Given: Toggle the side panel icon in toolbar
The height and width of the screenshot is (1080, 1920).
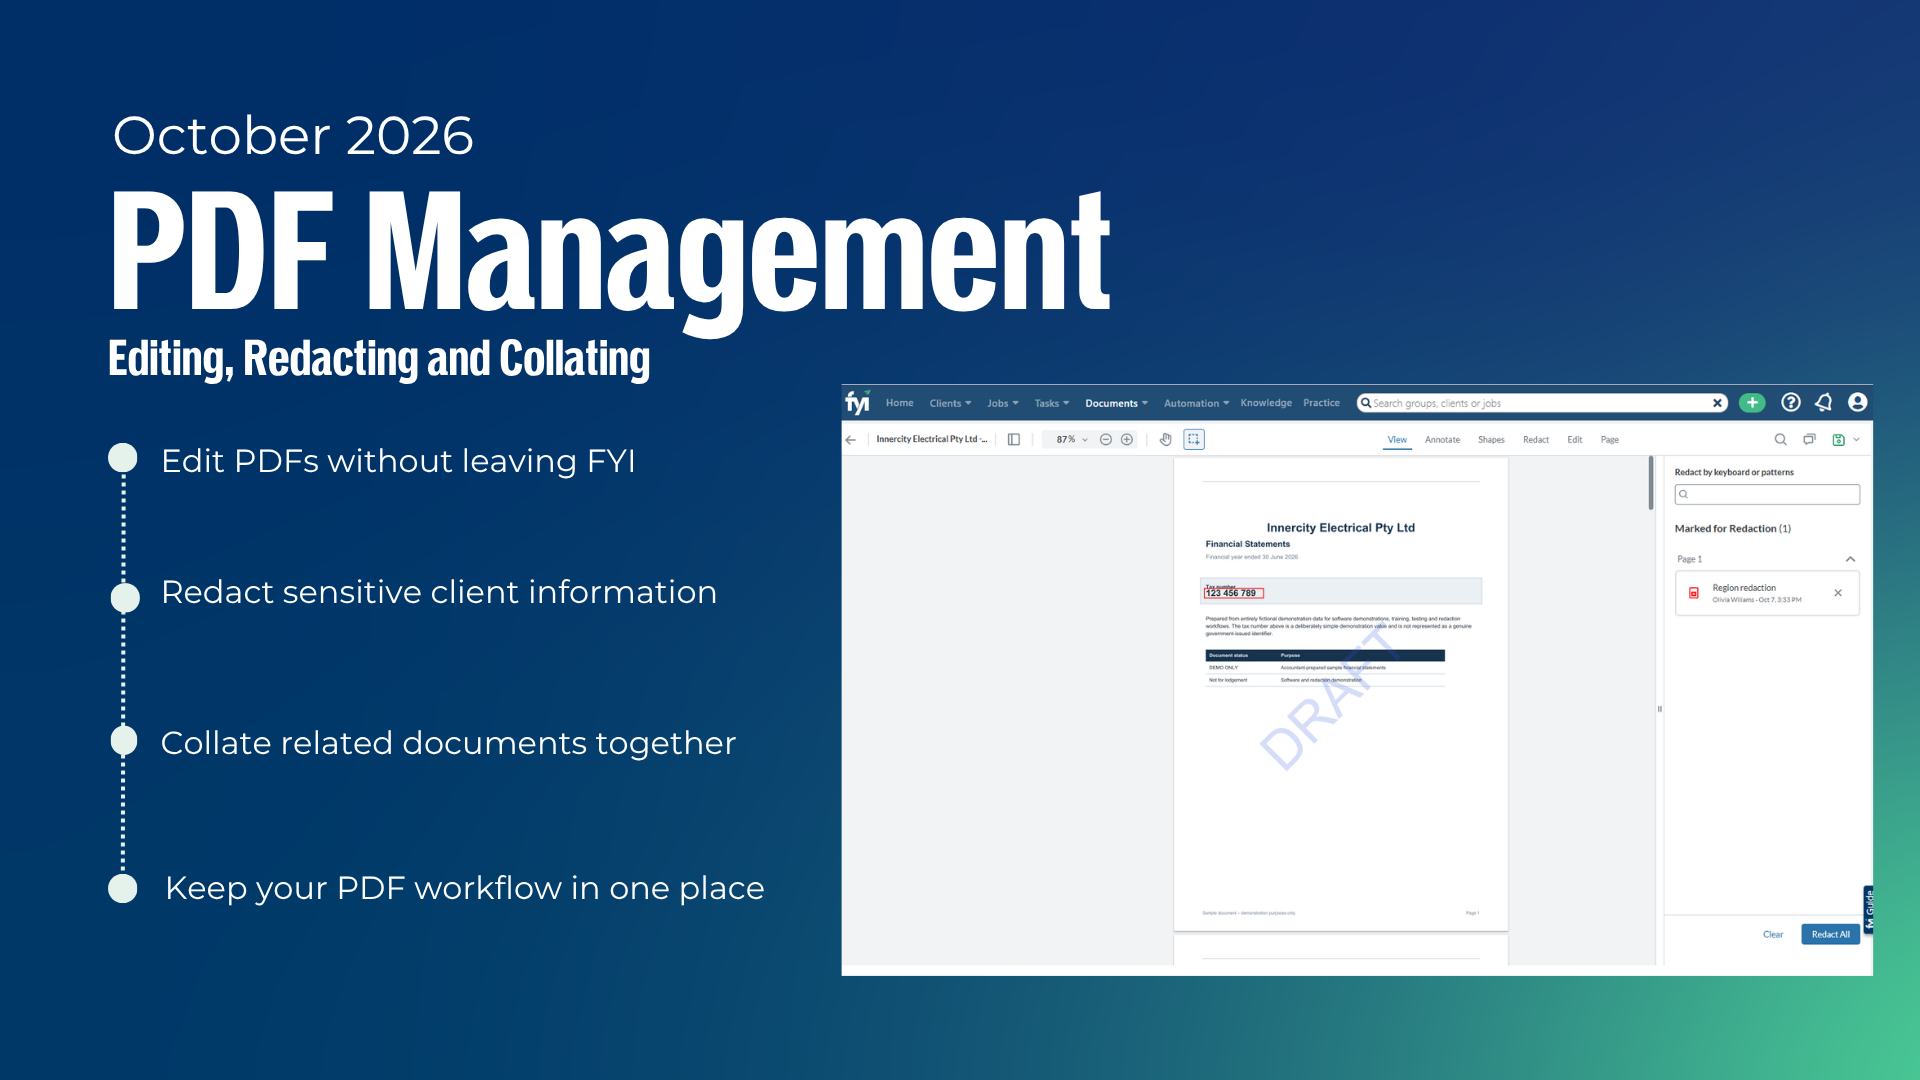Looking at the screenshot, I should (1014, 440).
